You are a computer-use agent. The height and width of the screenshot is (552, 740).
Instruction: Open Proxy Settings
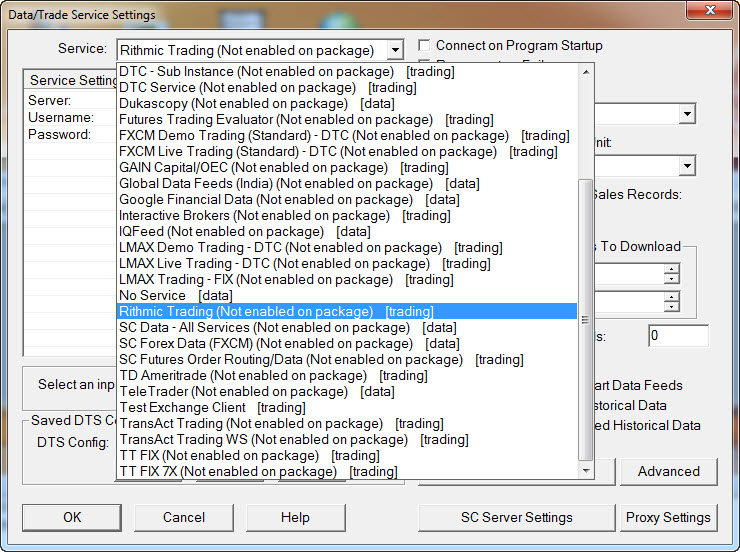(668, 518)
